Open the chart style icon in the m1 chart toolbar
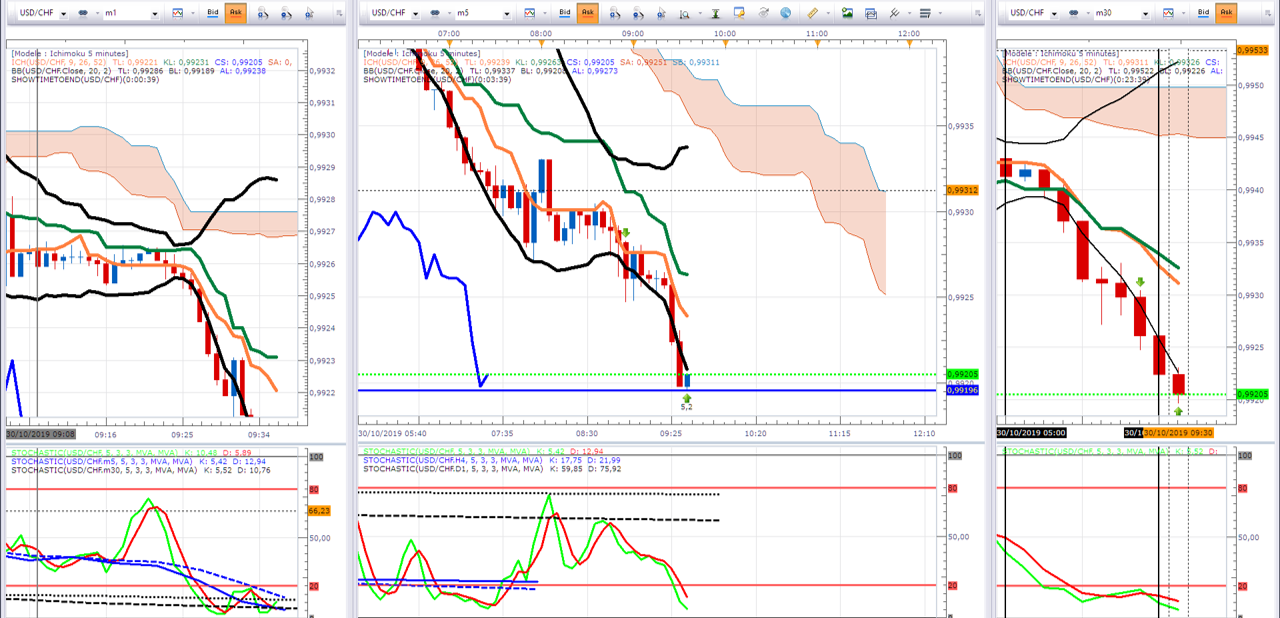This screenshot has width=1280, height=618. 177,12
